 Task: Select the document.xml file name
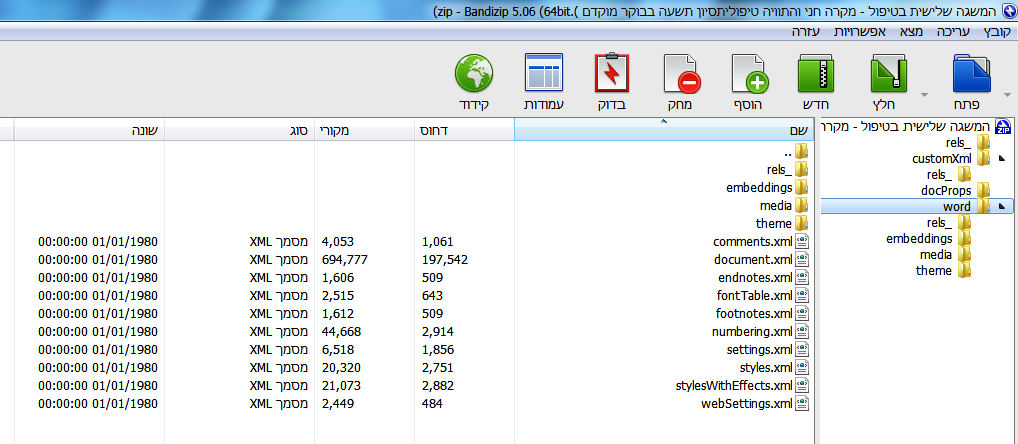coord(753,260)
